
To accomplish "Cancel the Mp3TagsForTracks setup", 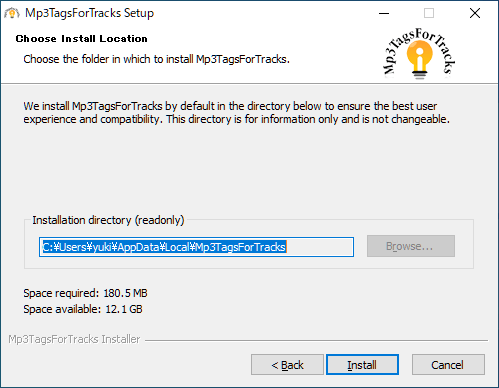I will (x=448, y=365).
